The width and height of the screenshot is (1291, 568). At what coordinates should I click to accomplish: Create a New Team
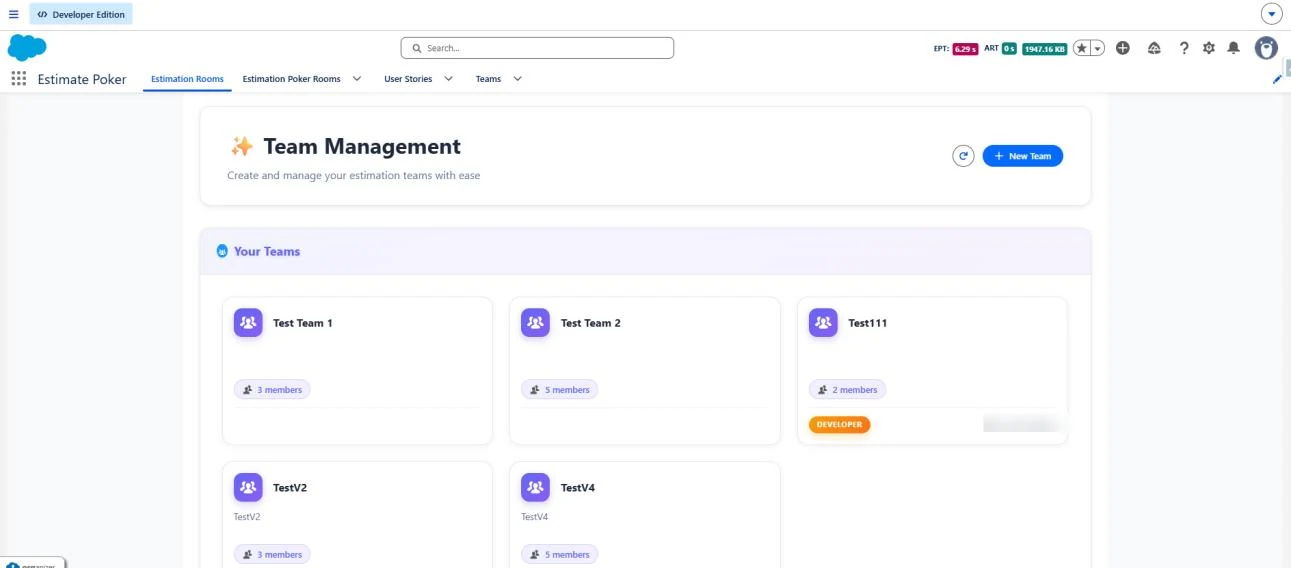(1022, 156)
